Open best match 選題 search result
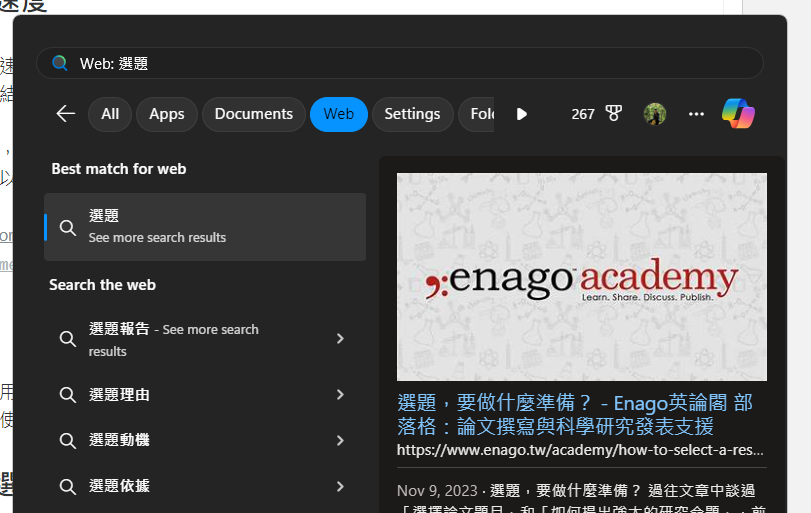This screenshot has height=513, width=811. point(205,227)
